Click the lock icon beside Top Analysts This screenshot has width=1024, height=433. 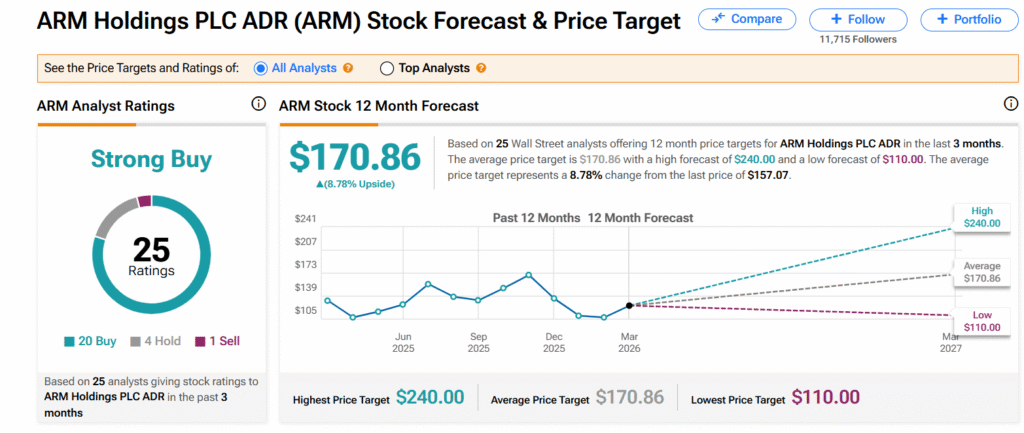click(x=481, y=69)
